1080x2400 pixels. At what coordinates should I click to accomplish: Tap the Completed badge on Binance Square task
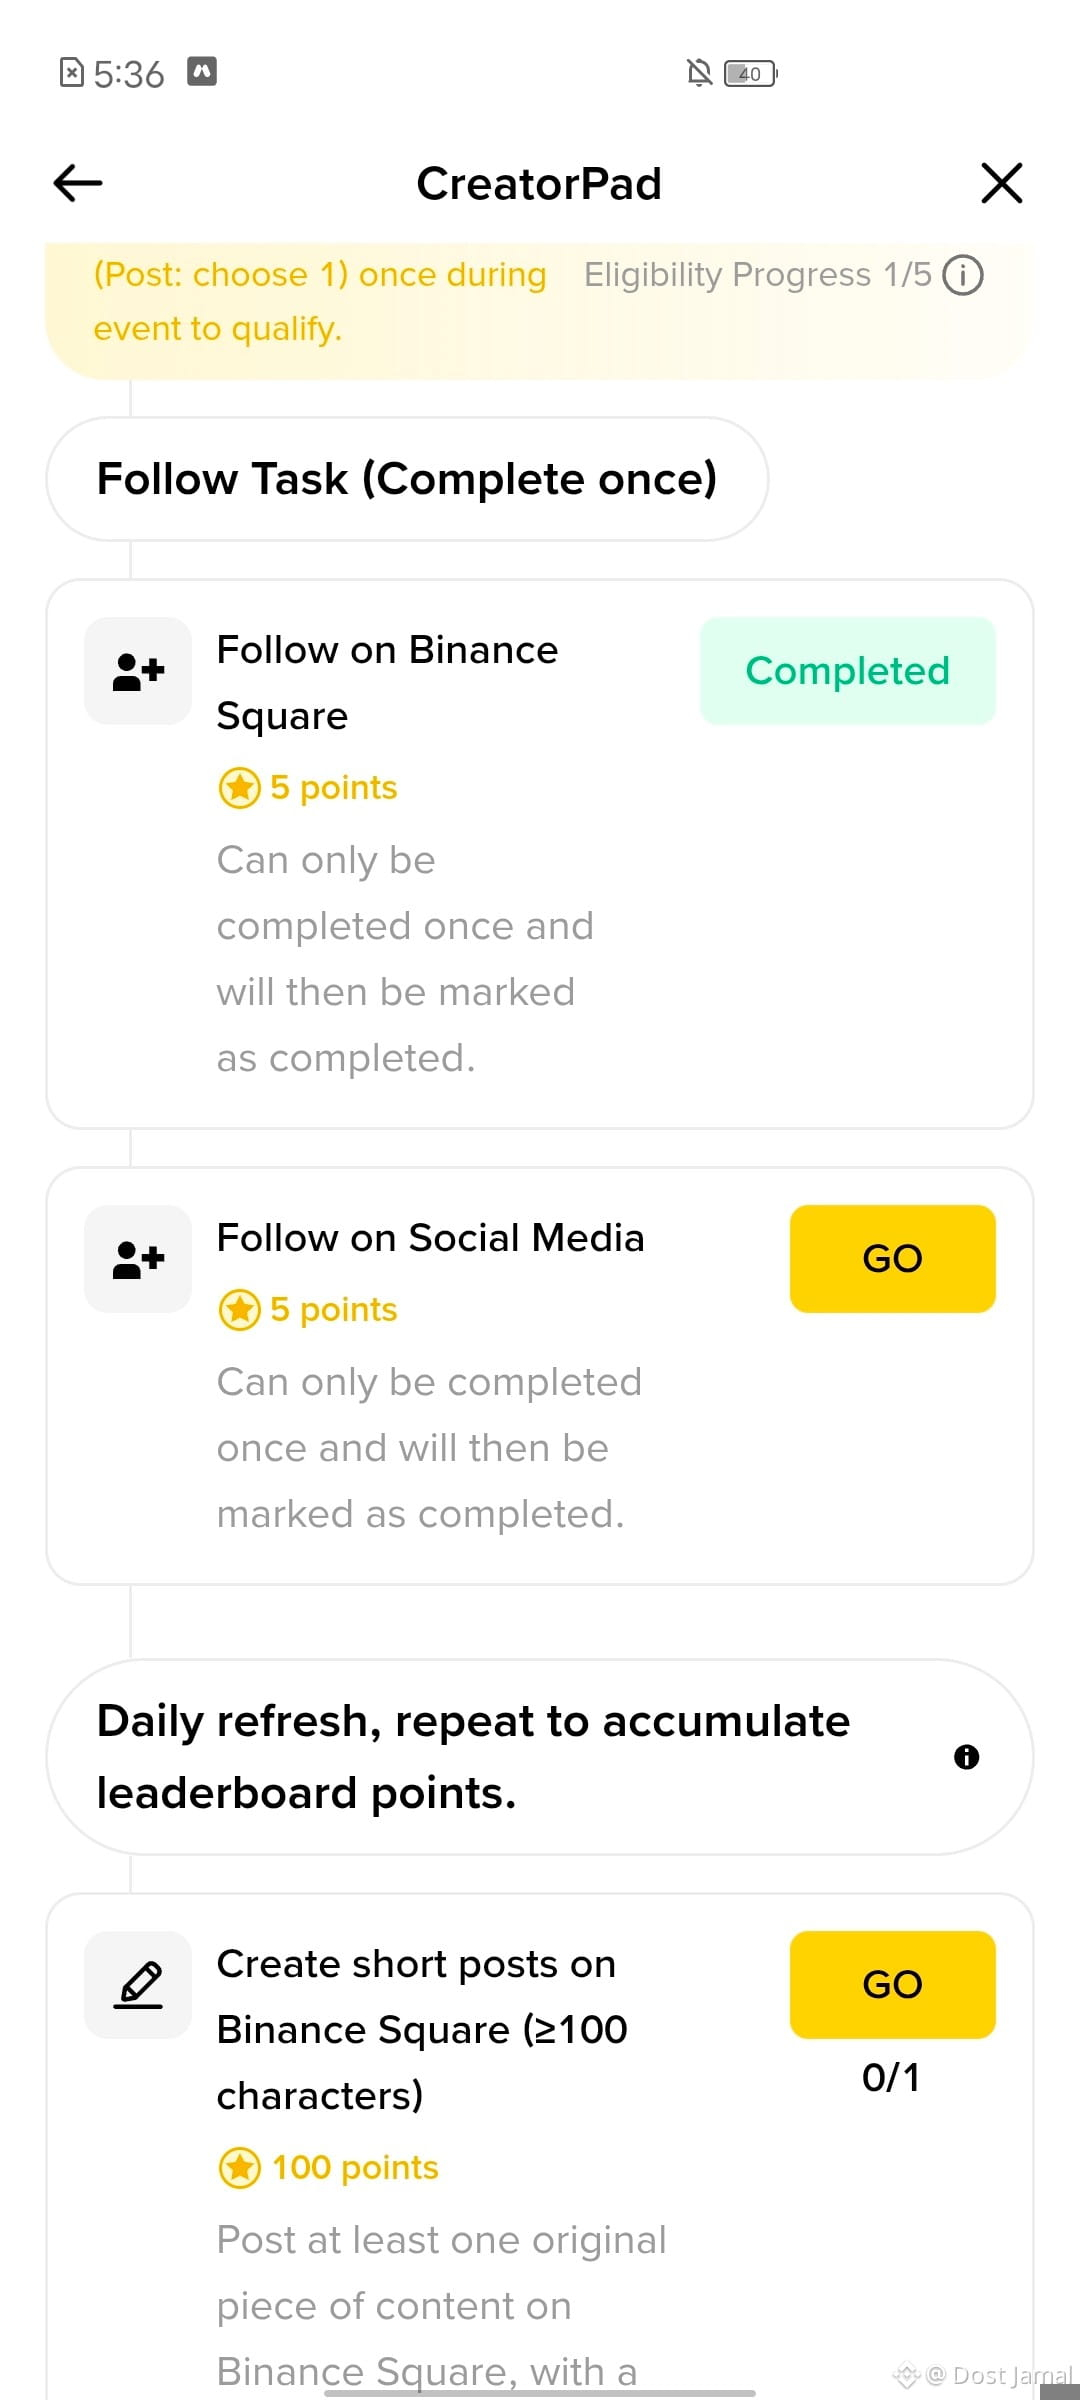click(x=848, y=671)
